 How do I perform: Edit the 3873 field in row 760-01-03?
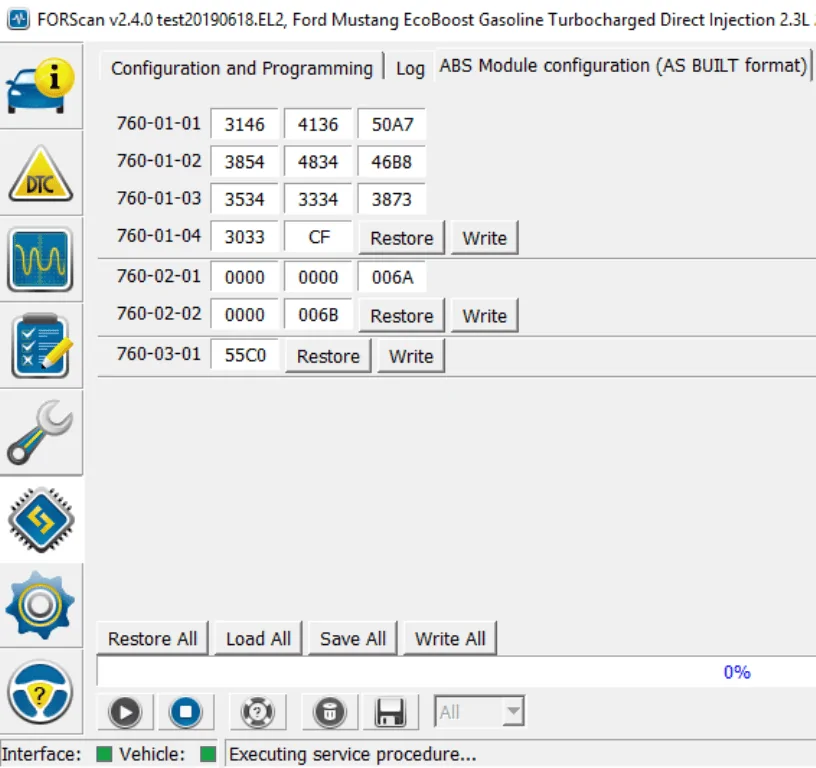[x=391, y=199]
